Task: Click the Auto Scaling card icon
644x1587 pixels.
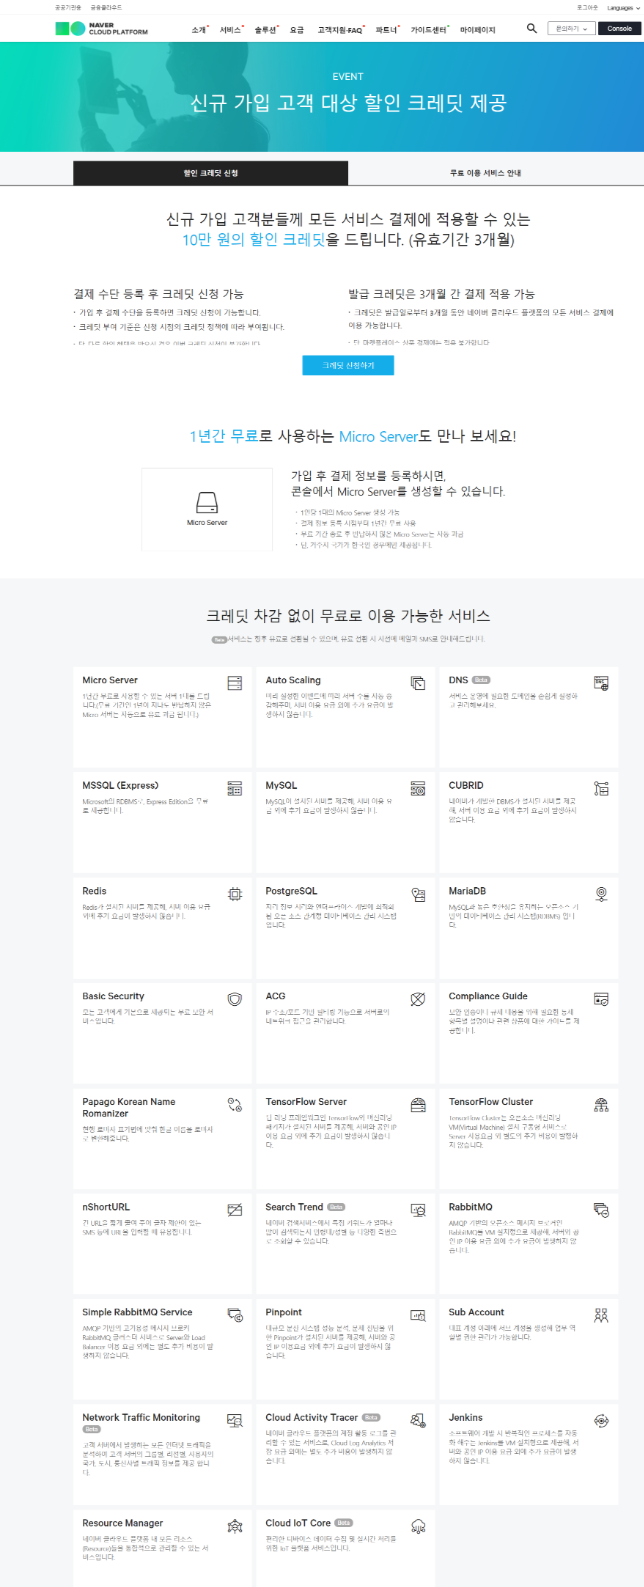Action: (x=418, y=683)
